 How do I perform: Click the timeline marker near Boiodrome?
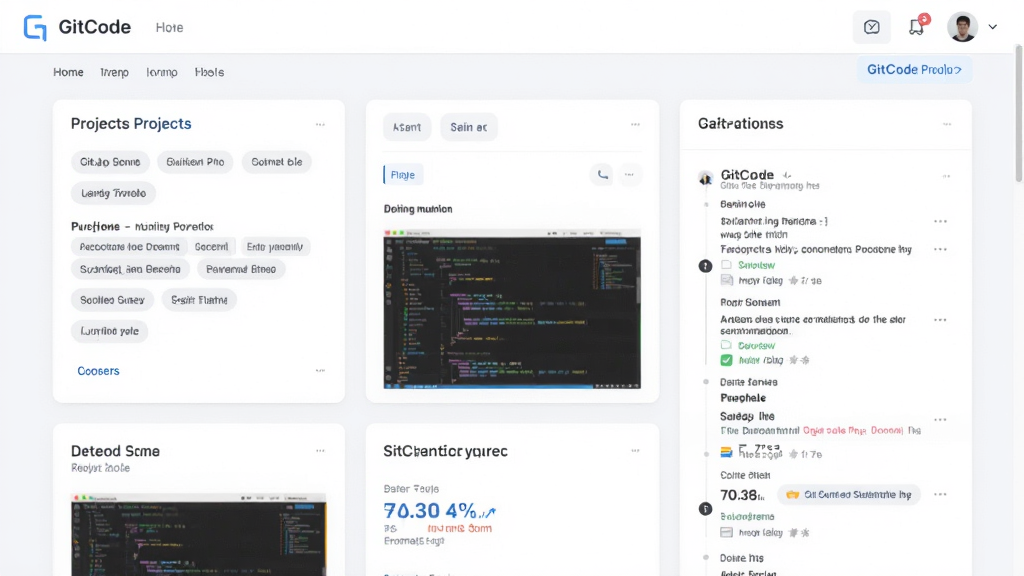[705, 509]
